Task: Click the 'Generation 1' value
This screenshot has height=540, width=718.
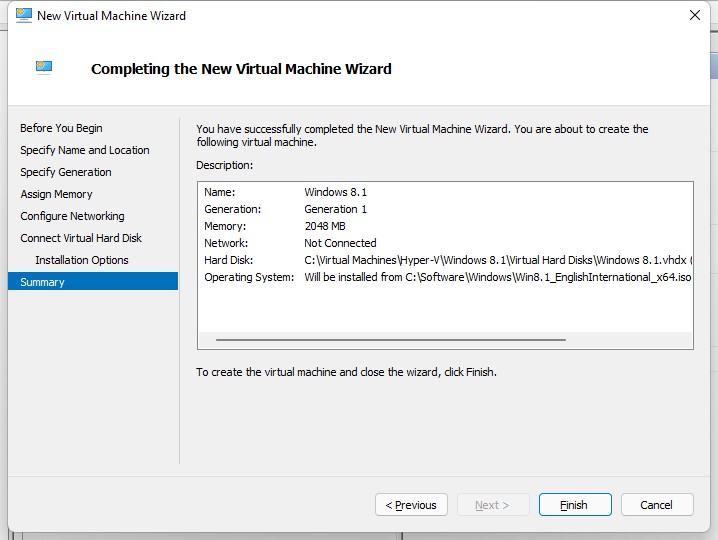Action: pos(336,209)
